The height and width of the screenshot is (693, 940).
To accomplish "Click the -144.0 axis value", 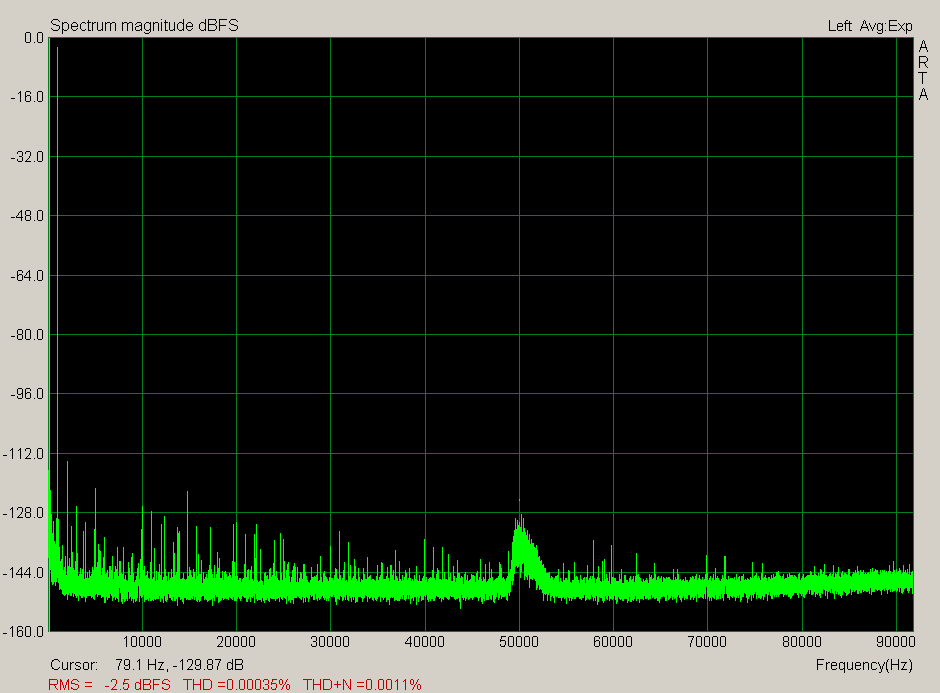I will click(x=24, y=573).
